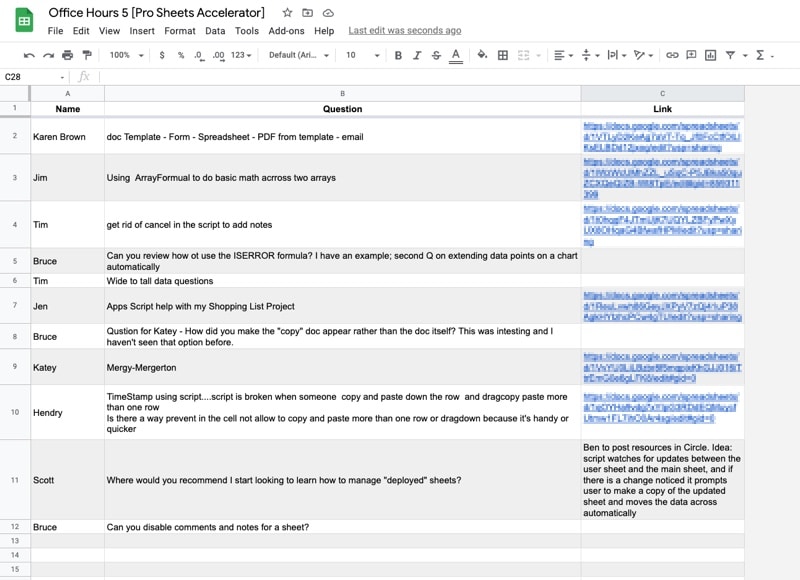Star the Office Hours 5 document
Screen dimensions: 800x580
pyautogui.click(x=287, y=13)
